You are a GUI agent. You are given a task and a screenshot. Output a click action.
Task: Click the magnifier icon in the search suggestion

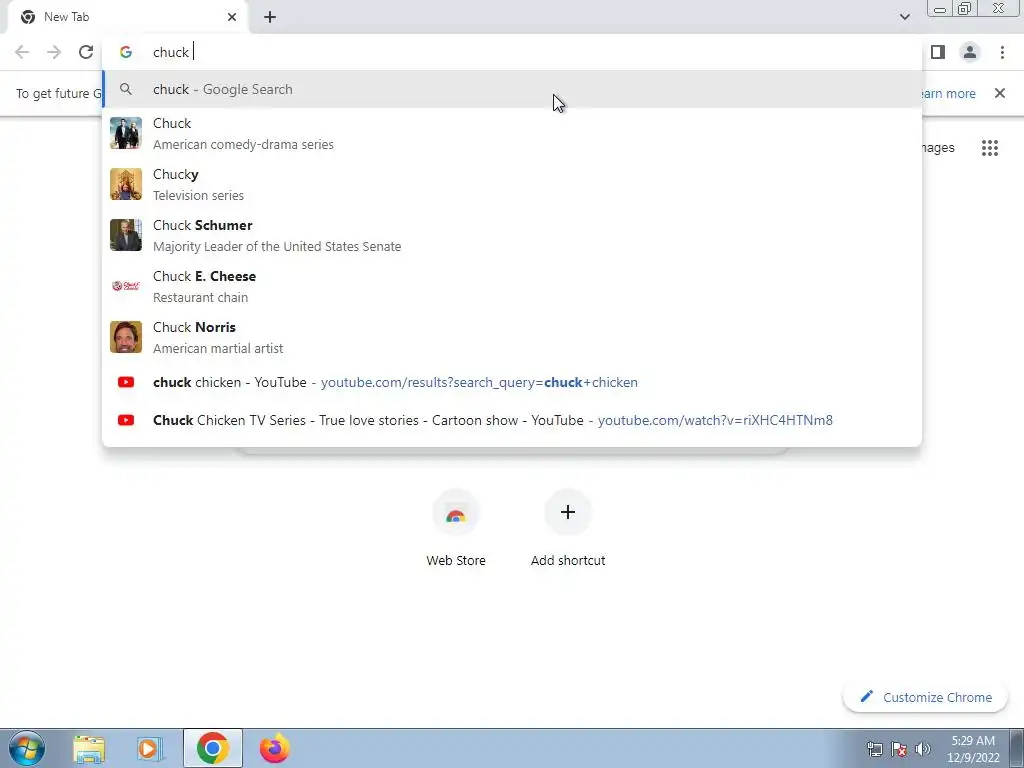(x=126, y=89)
